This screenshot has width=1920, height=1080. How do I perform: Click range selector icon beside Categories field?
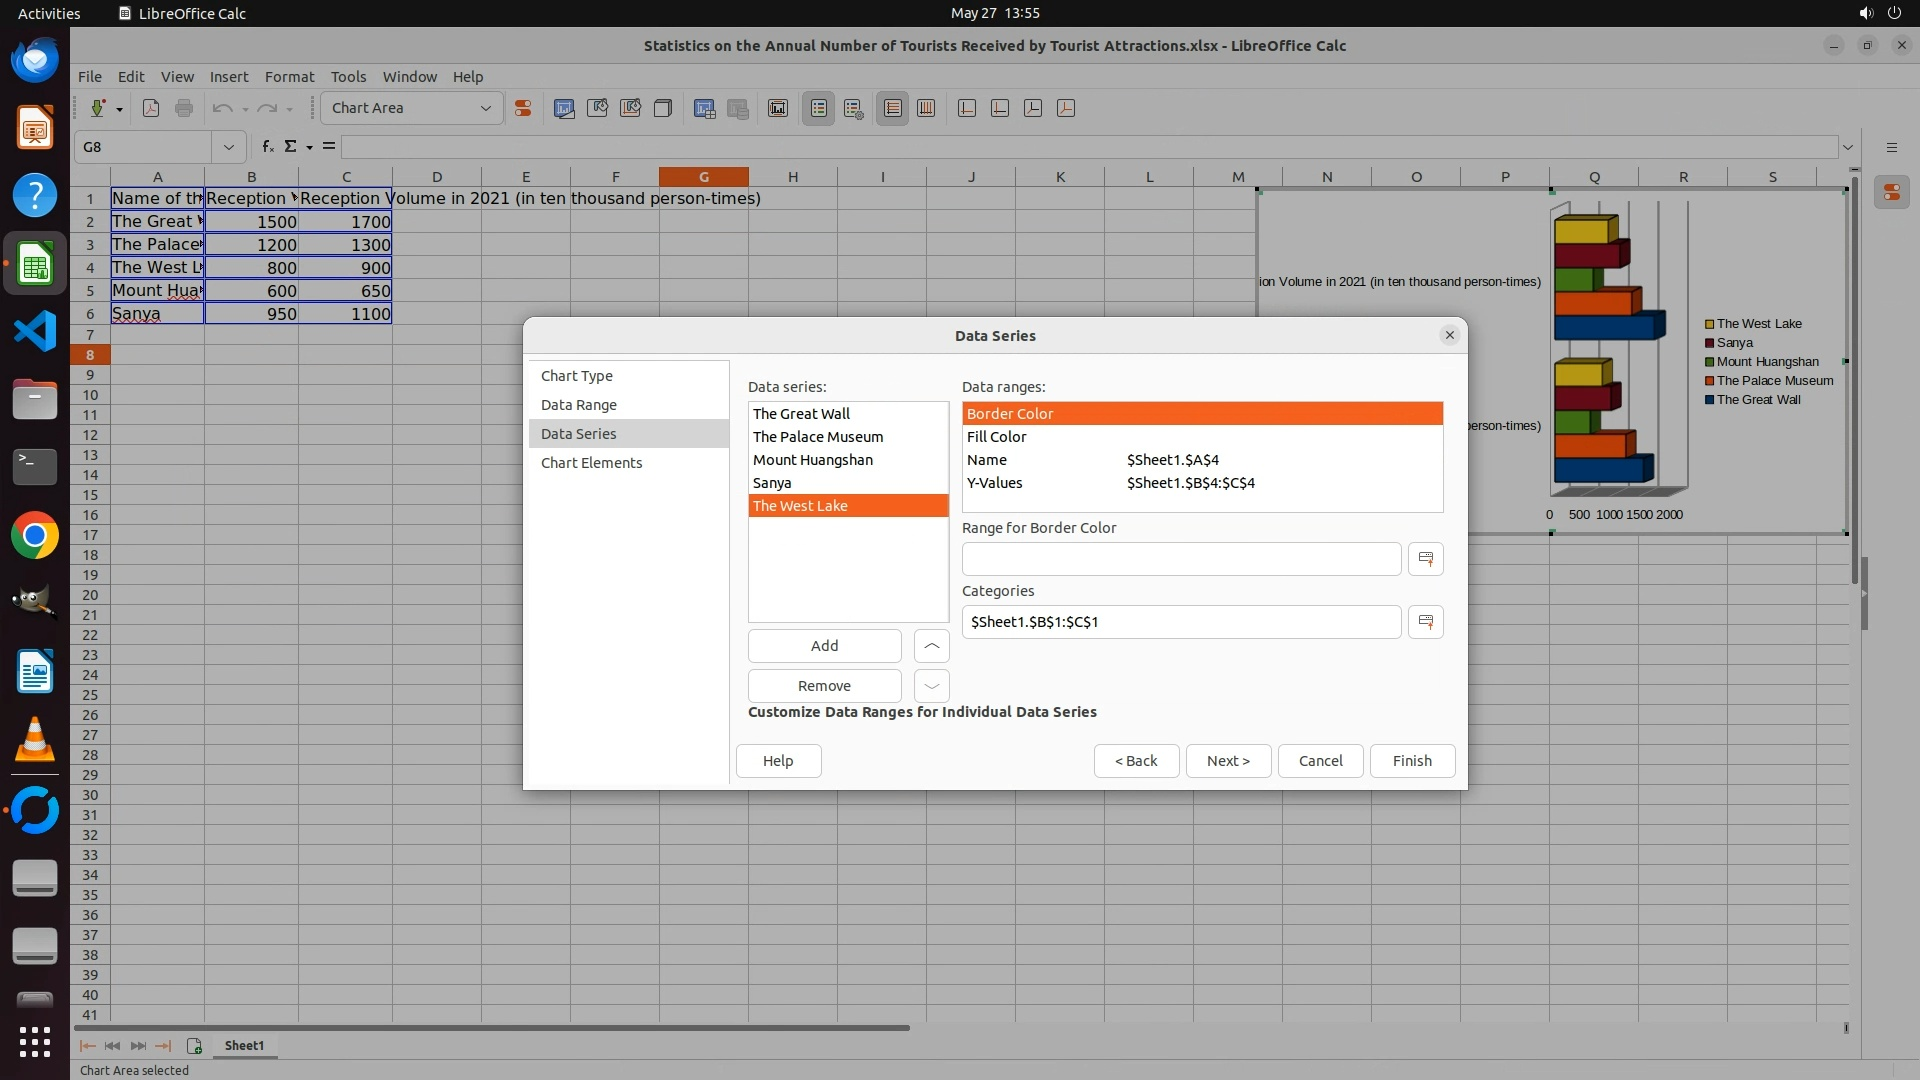click(1425, 622)
